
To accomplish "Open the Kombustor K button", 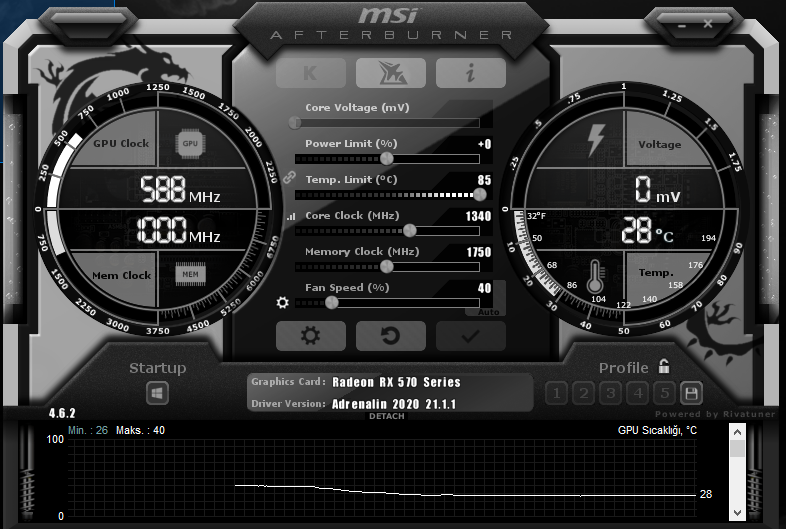I will pos(311,73).
